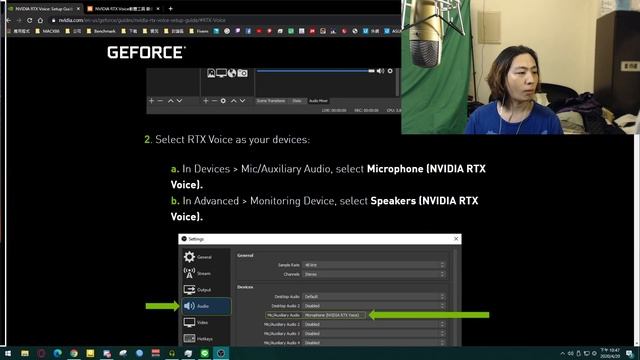Open mixer gear settings in OBS screenshot
Image resolution: width=640 pixels, height=360 pixels.
click(x=390, y=71)
